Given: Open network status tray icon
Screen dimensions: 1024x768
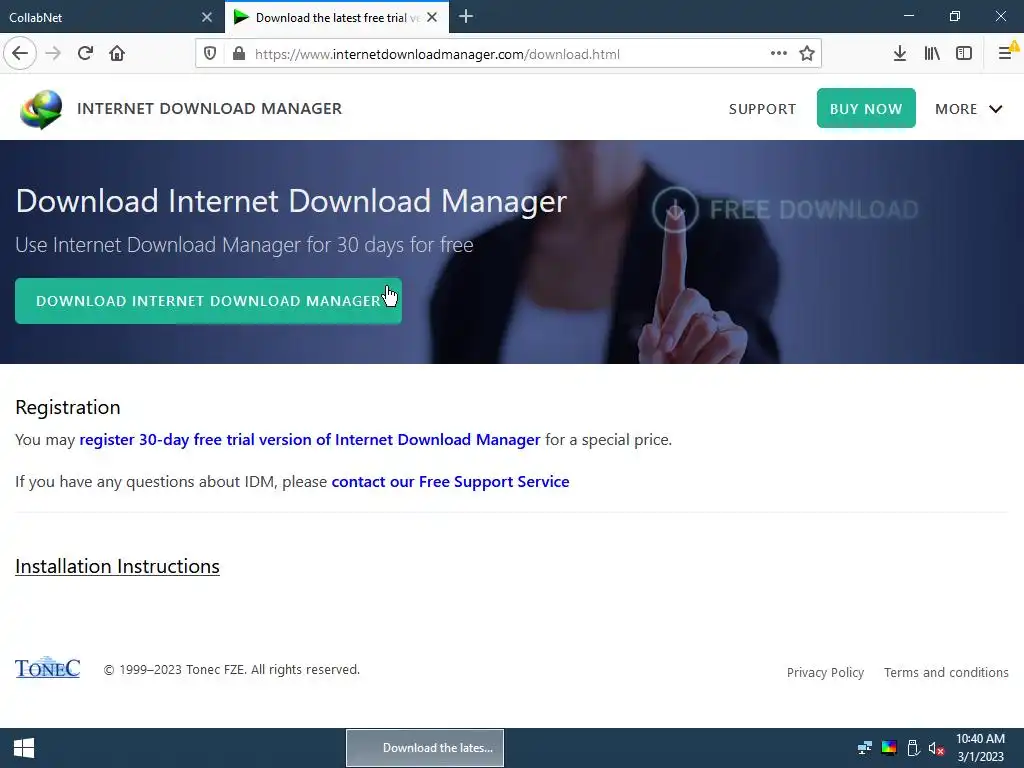Looking at the screenshot, I should coord(865,748).
